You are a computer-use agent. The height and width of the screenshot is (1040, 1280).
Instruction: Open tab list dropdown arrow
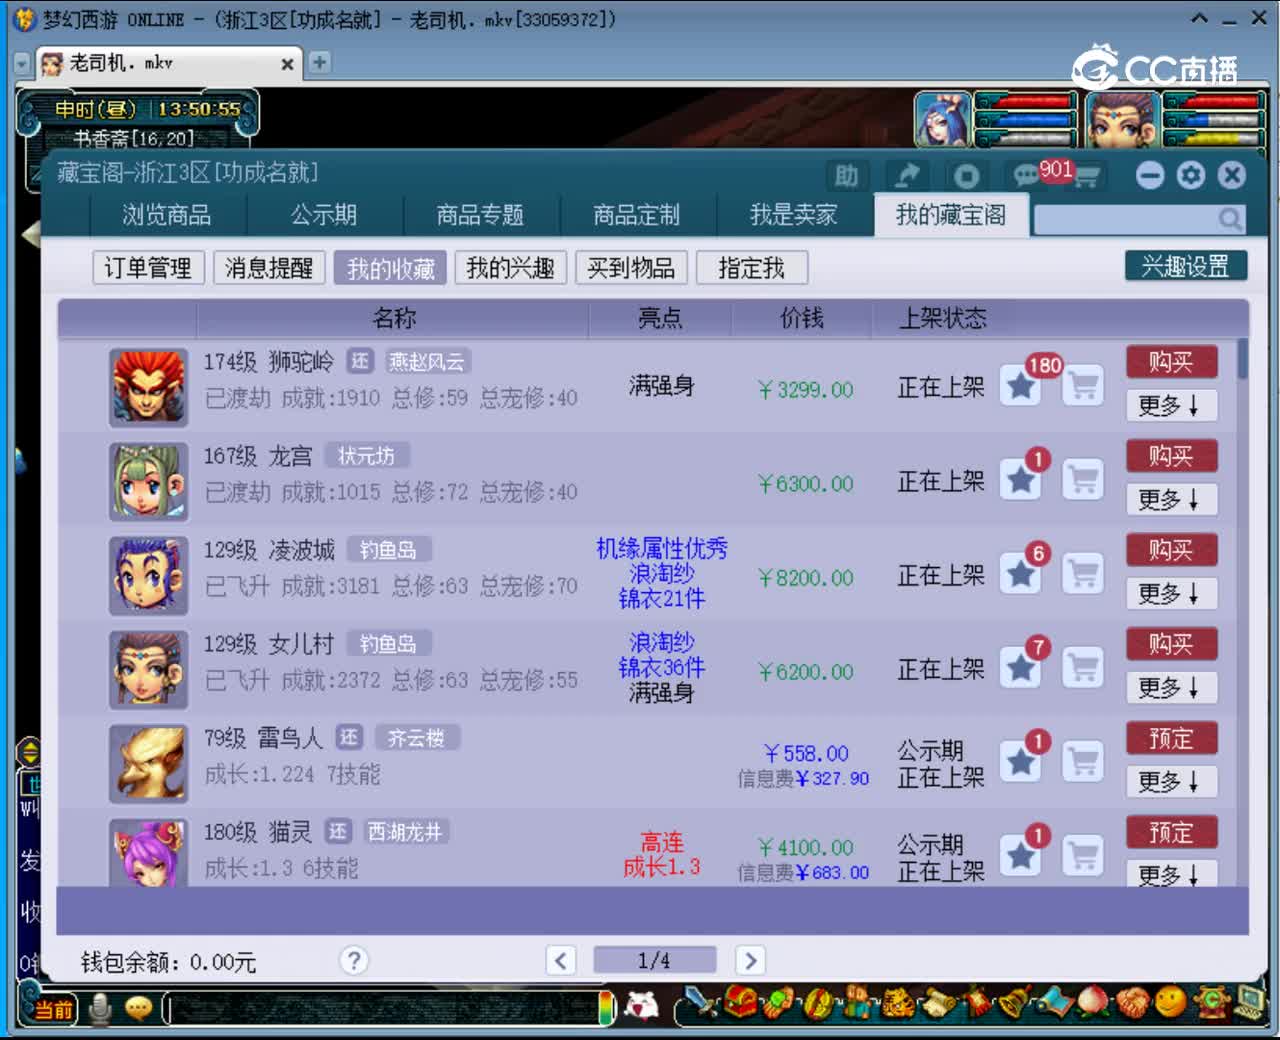coord(22,64)
